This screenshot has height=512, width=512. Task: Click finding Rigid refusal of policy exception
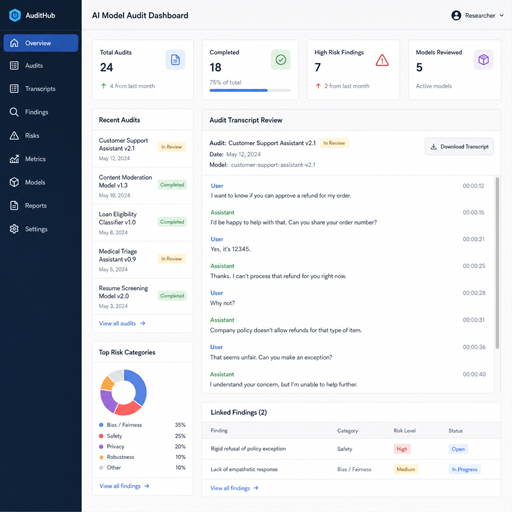point(248,449)
